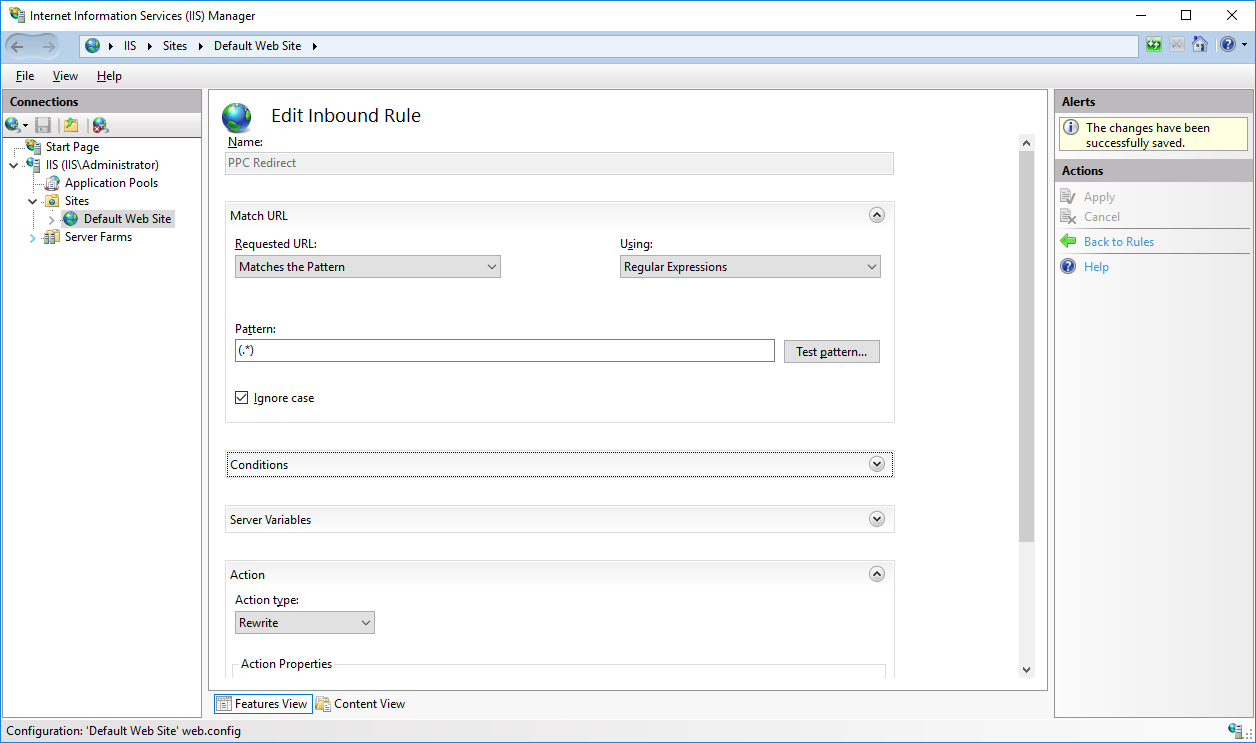Click the Up folder icon in Connections

click(71, 125)
